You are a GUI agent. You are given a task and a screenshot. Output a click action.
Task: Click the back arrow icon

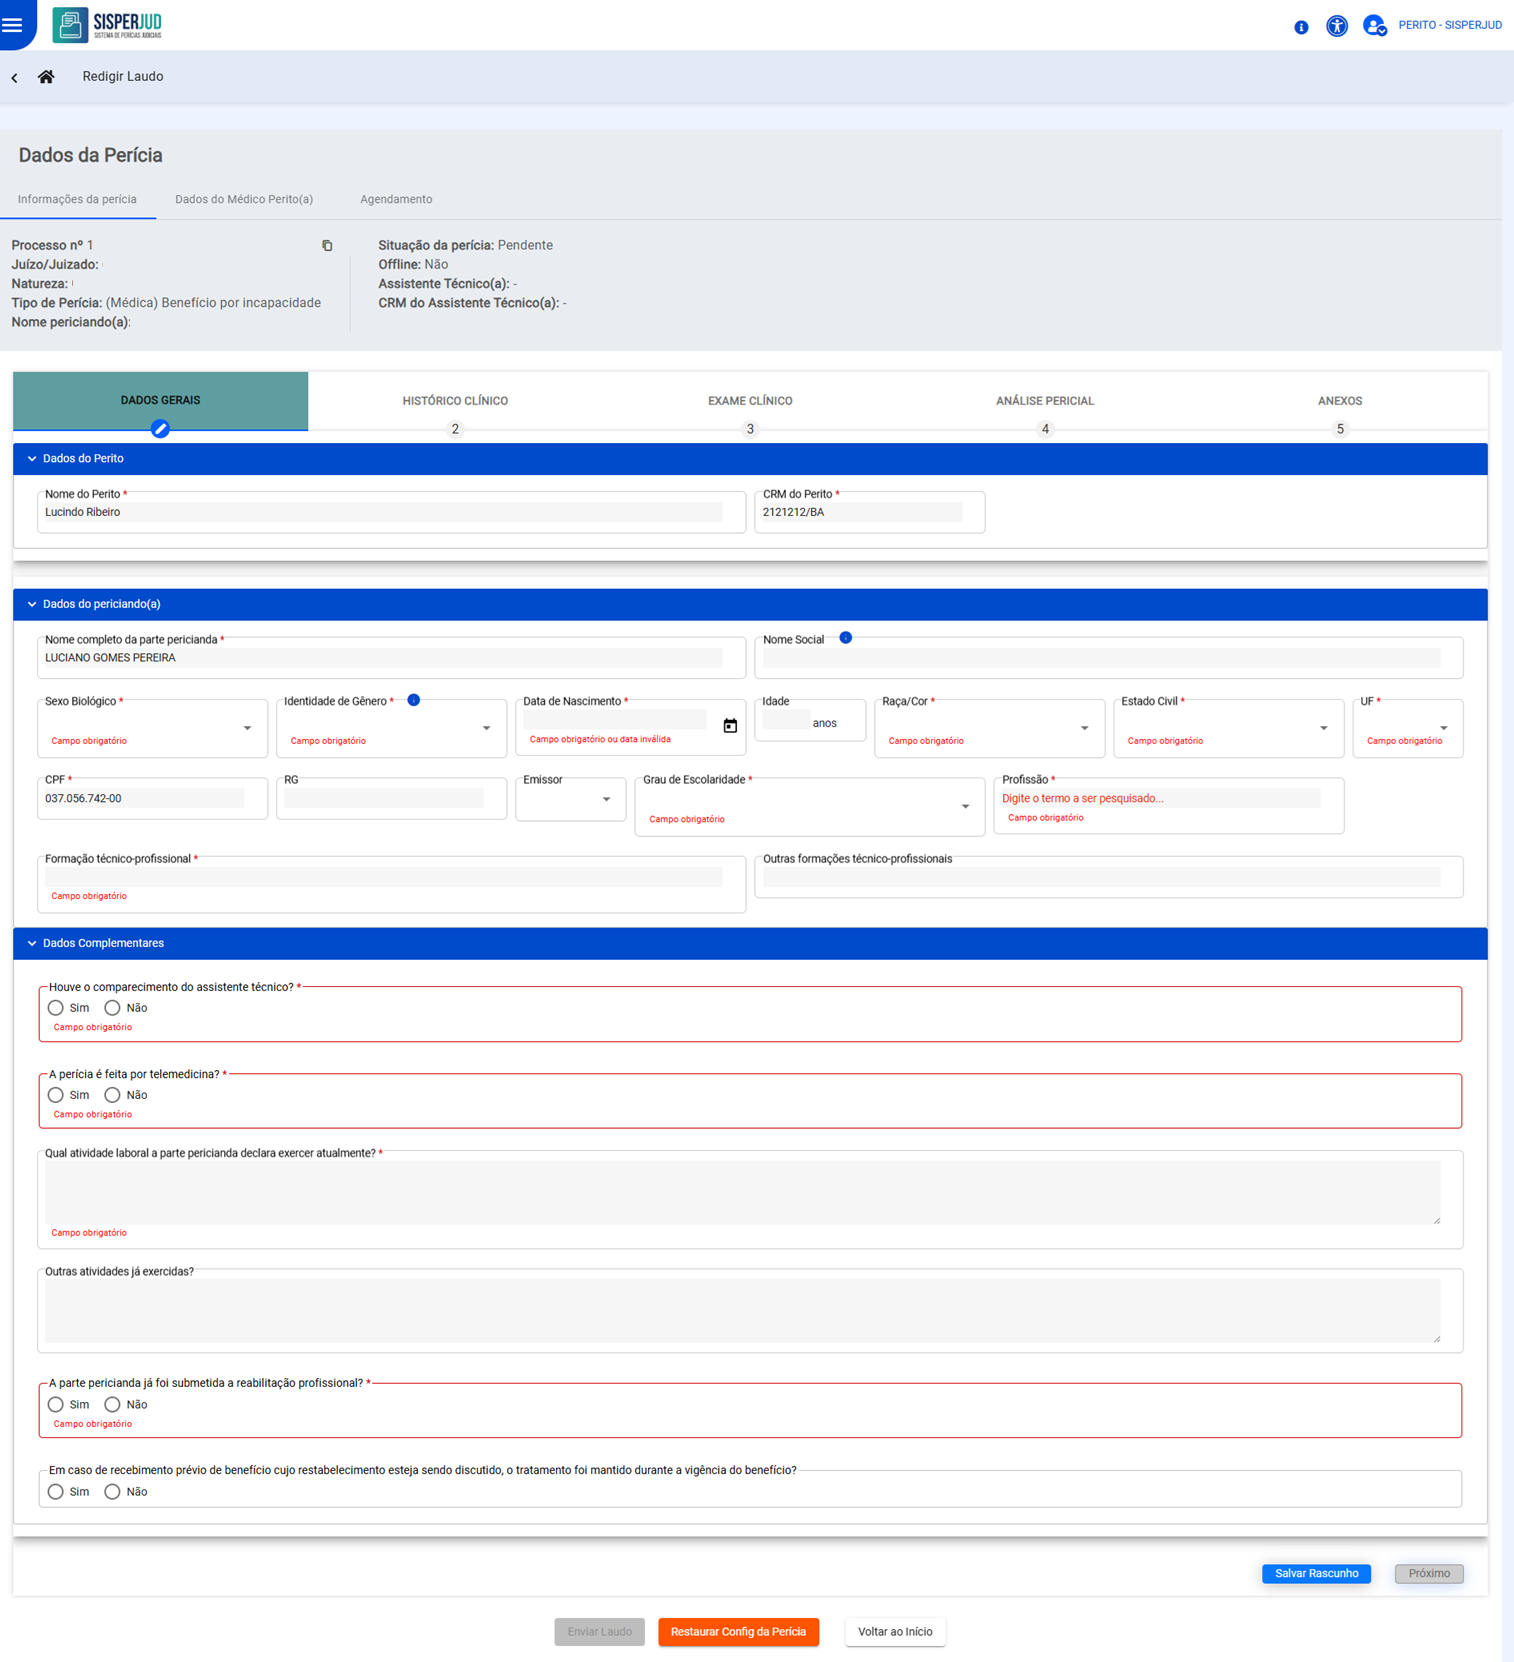click(15, 78)
